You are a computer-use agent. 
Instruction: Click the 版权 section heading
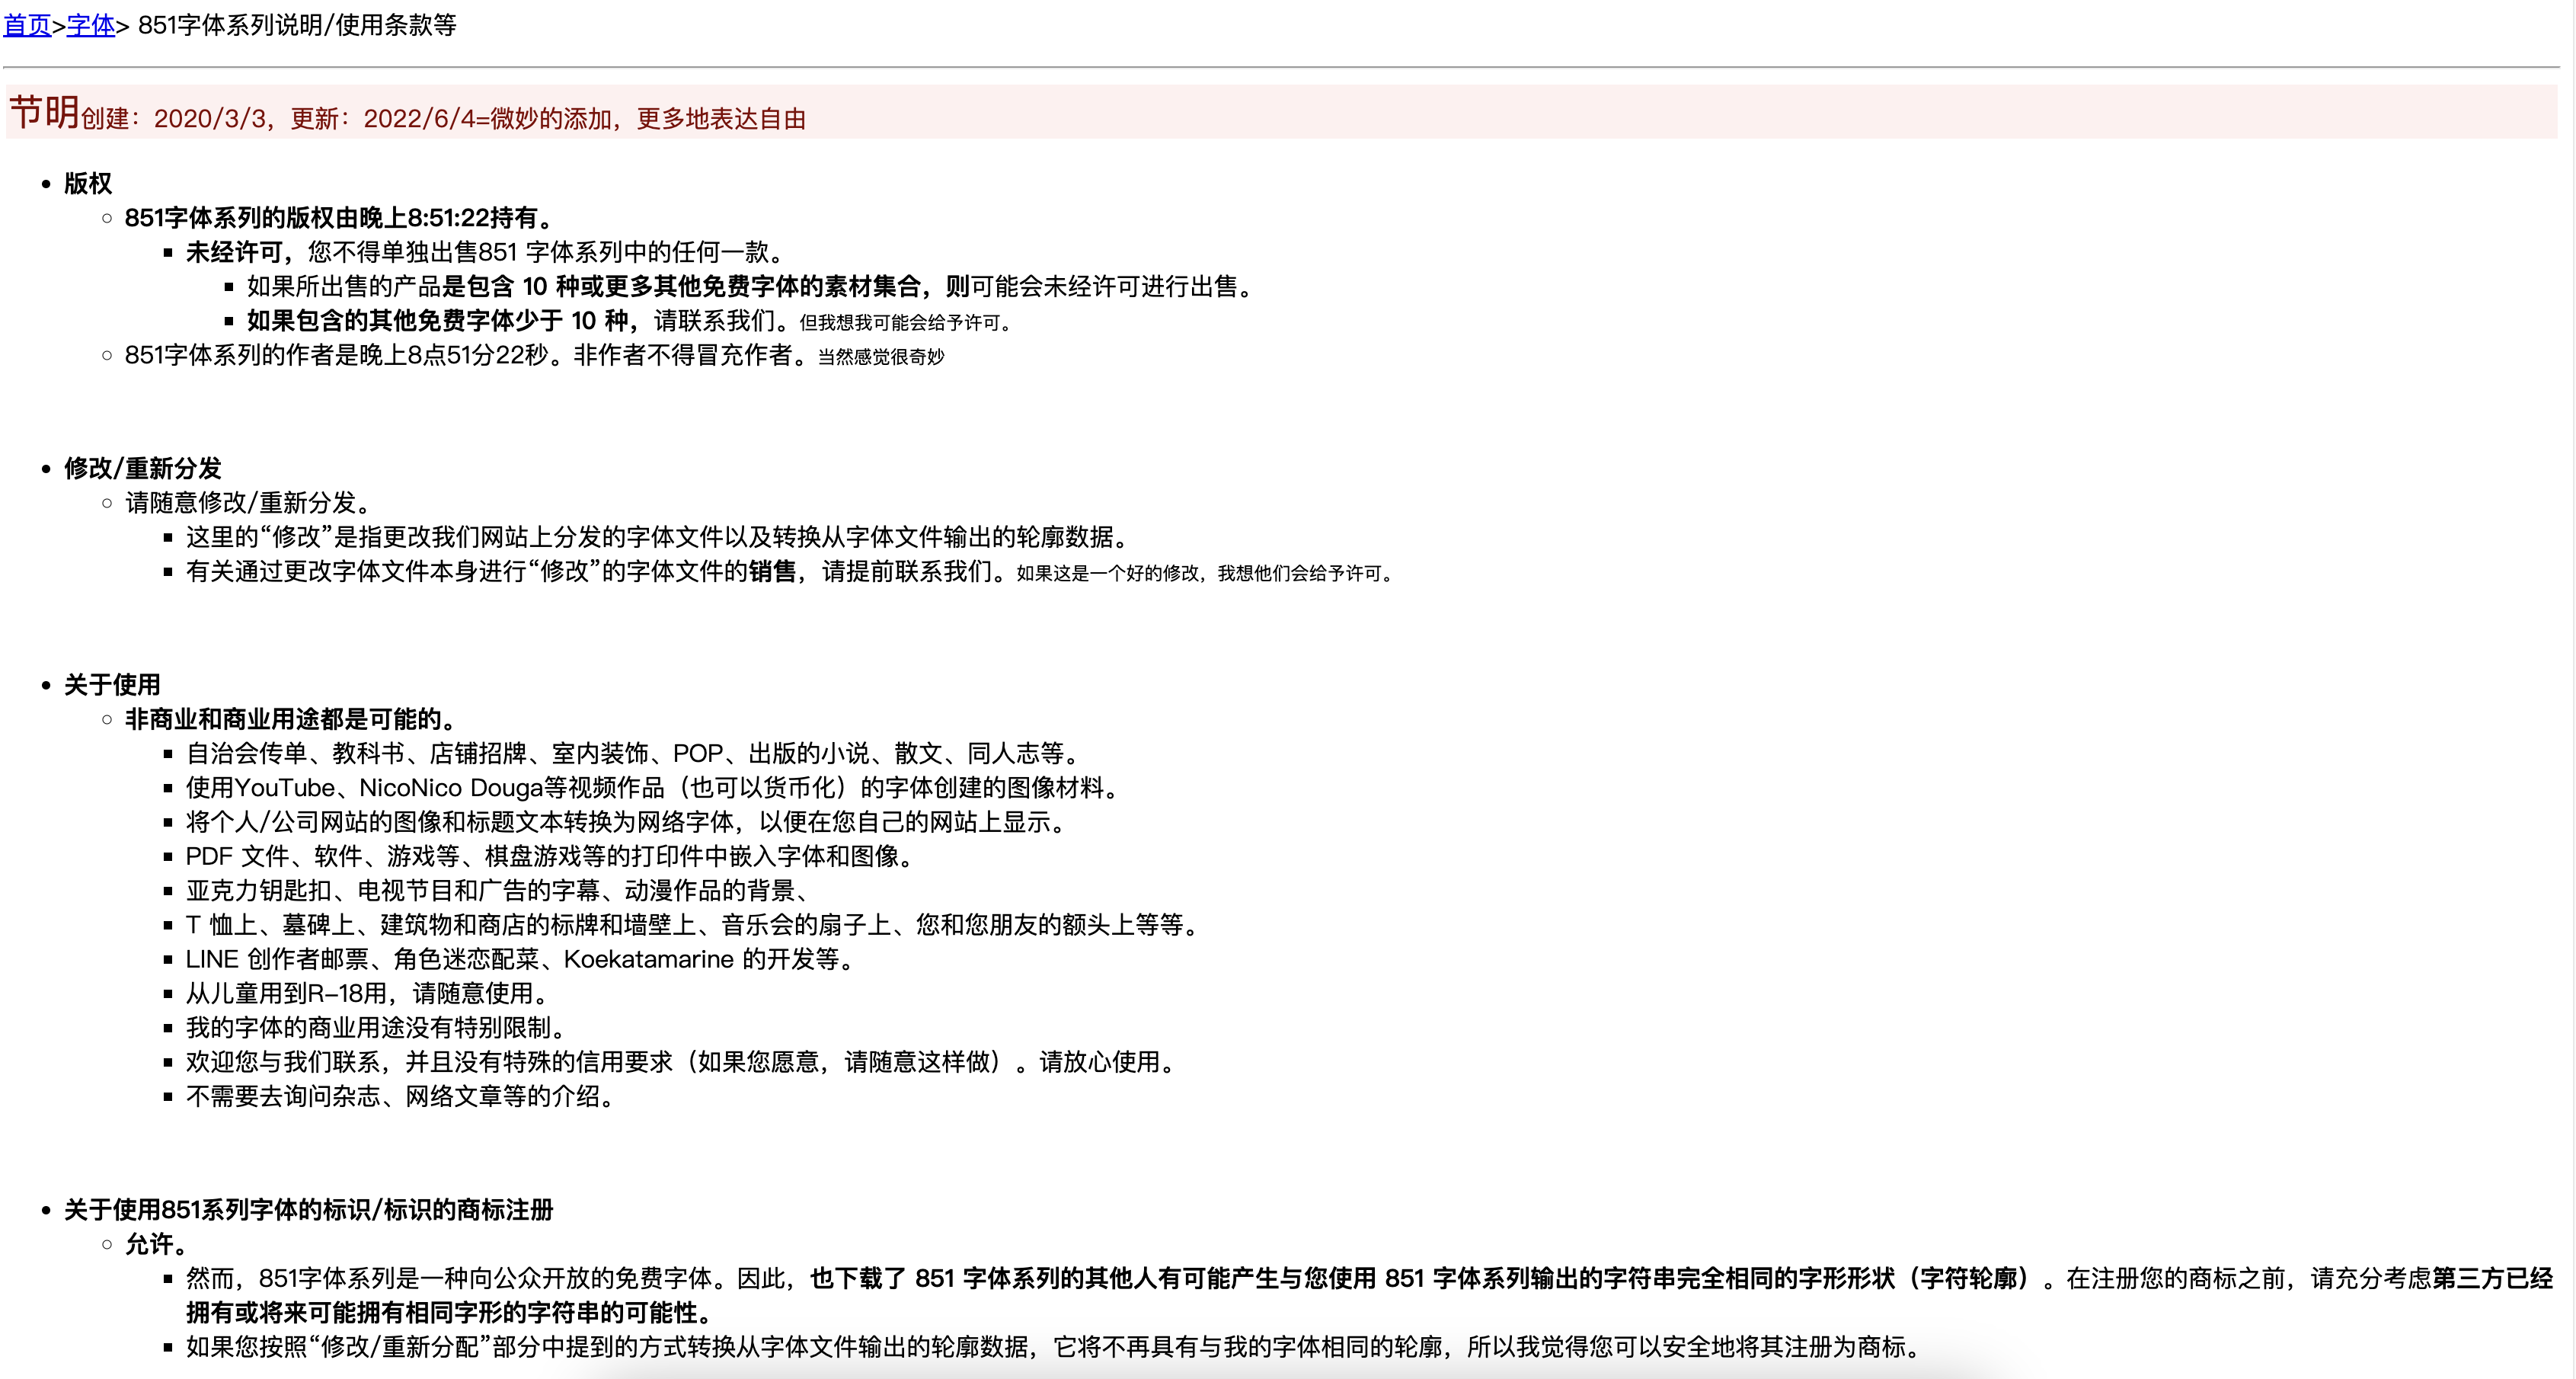coord(88,184)
